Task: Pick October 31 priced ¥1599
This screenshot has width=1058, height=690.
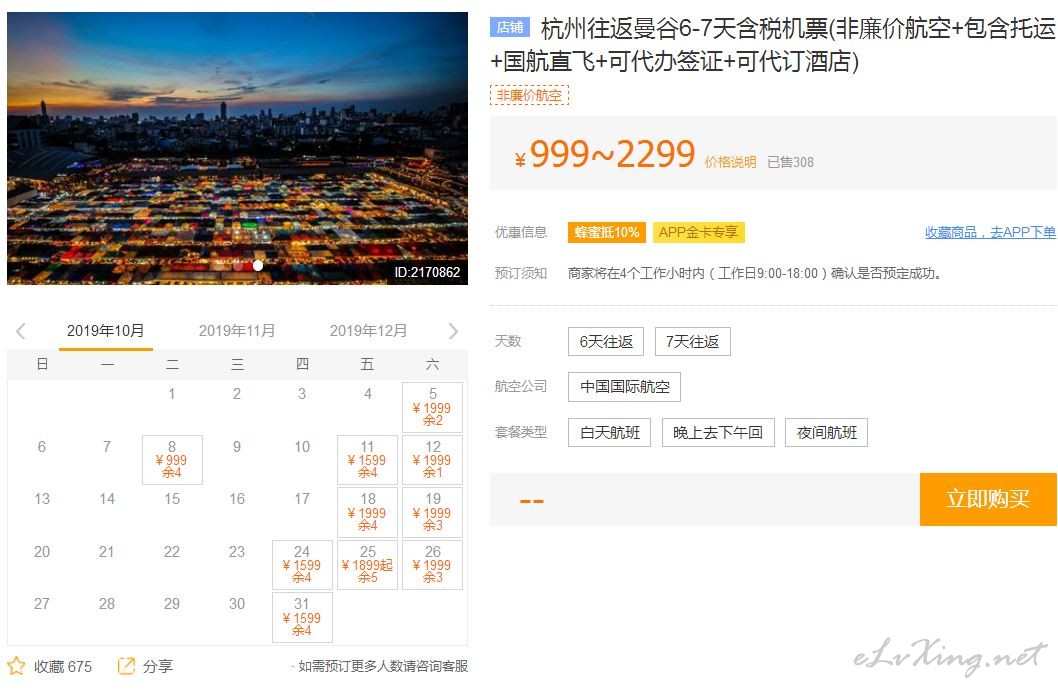Action: point(302,617)
